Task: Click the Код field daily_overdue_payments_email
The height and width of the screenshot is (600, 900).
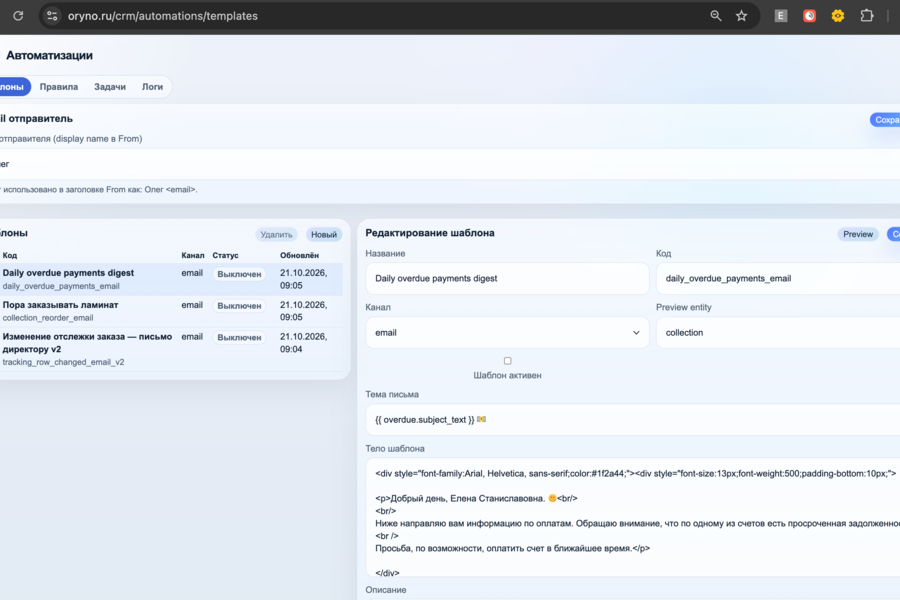Action: pos(778,278)
